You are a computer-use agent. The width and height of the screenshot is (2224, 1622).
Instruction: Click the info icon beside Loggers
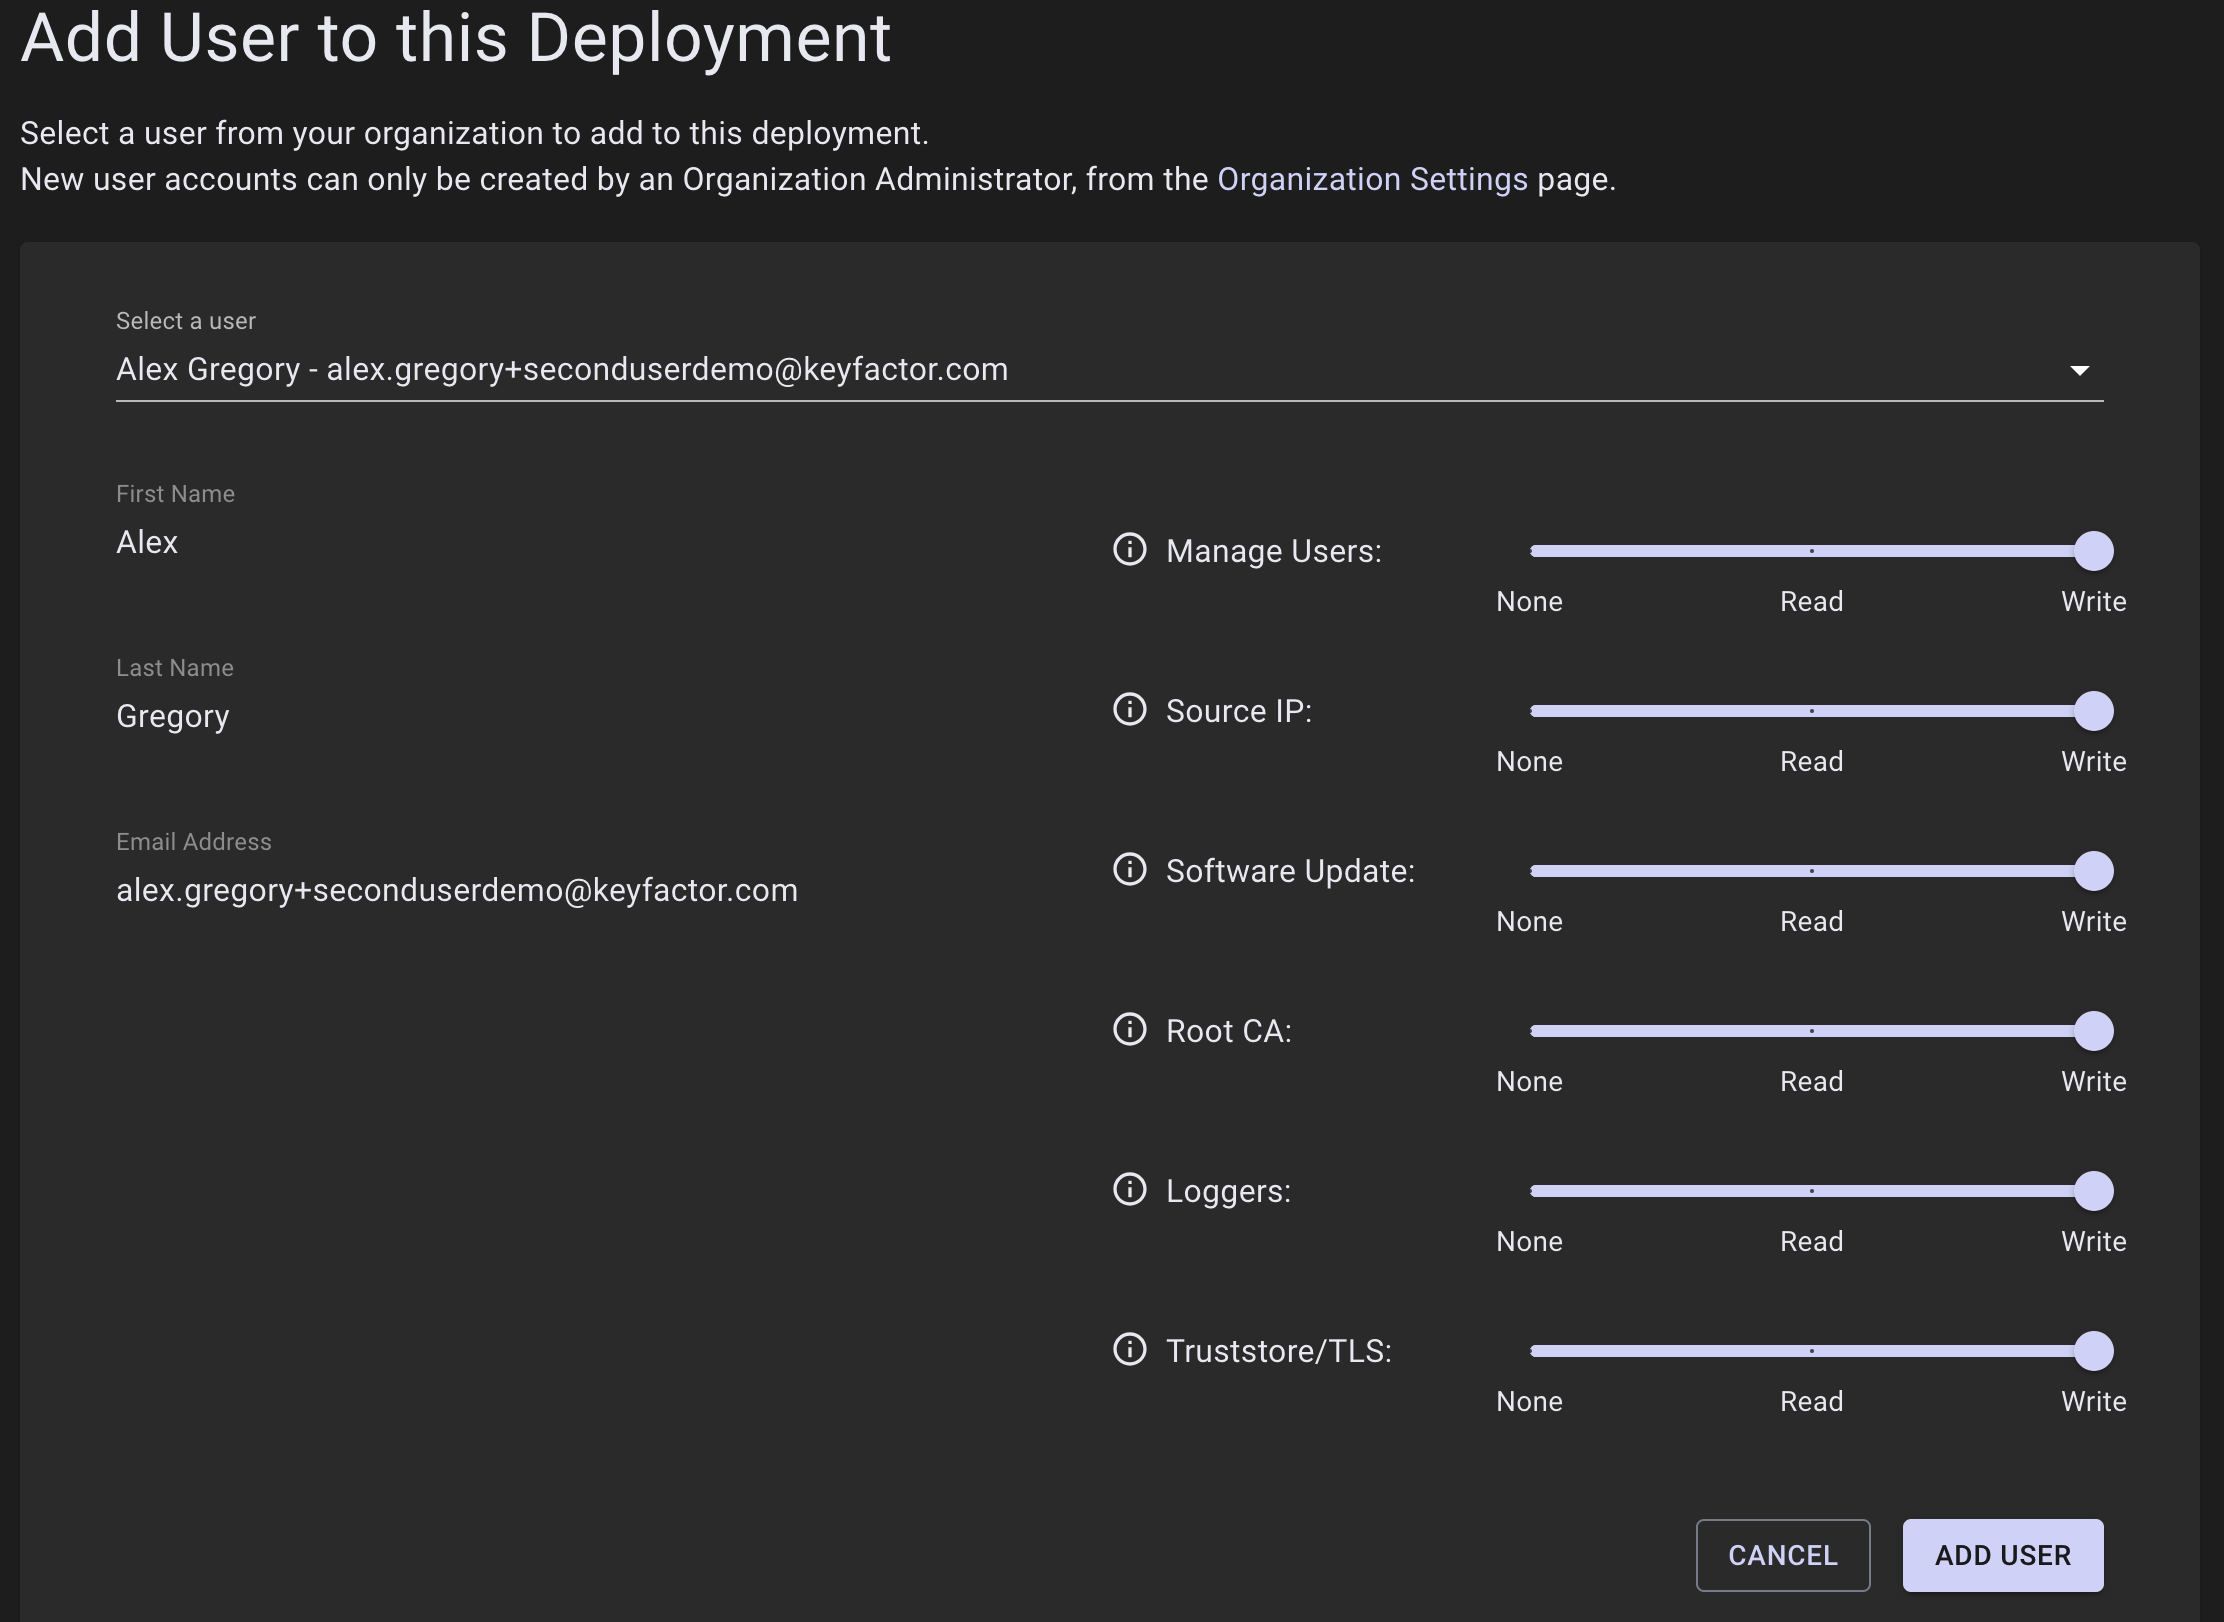(1129, 1189)
